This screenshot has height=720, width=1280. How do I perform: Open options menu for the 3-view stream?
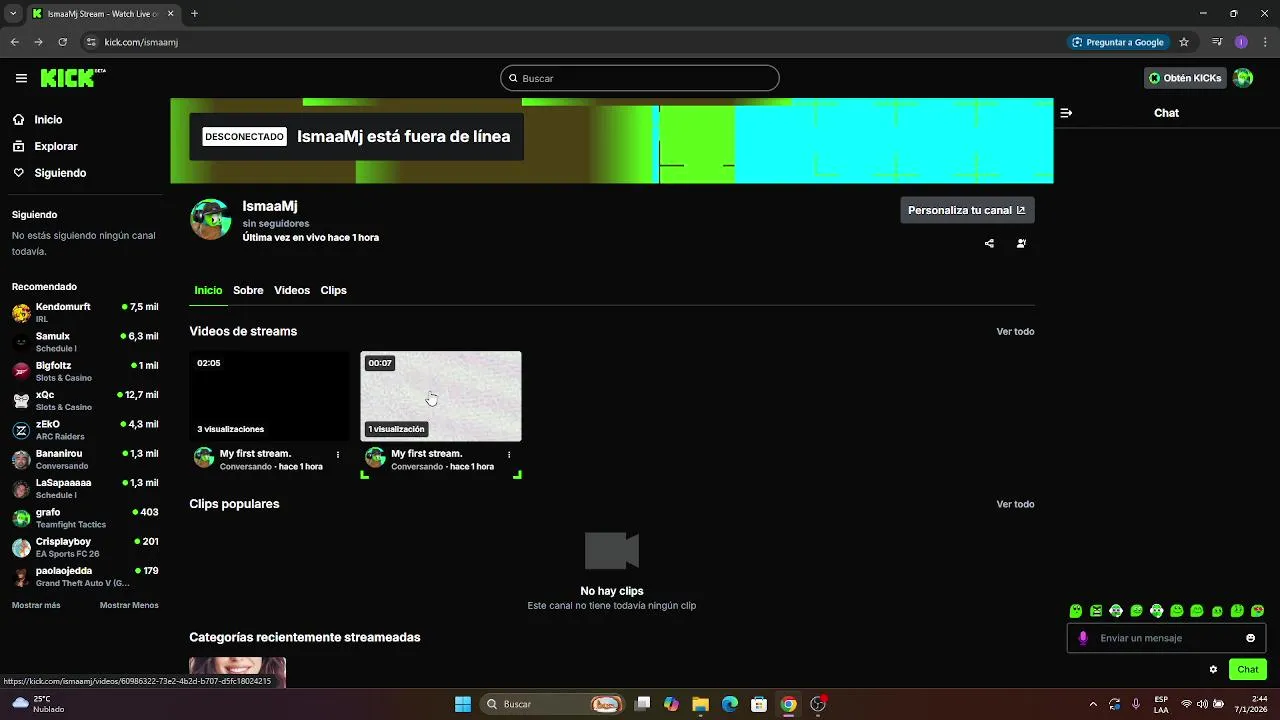click(x=338, y=454)
